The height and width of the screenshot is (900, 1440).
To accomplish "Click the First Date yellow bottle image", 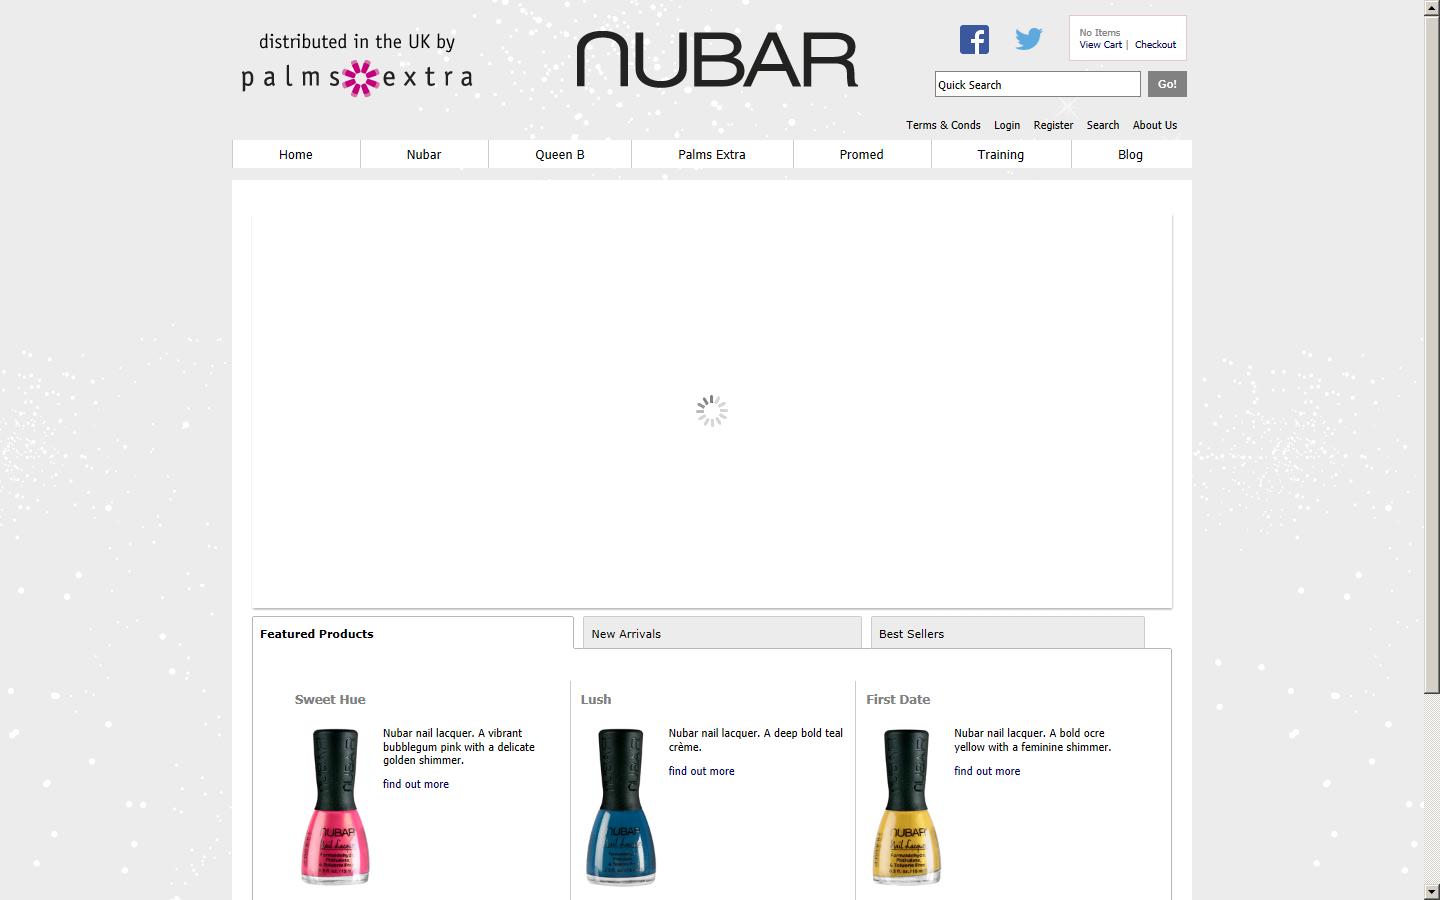I will point(906,806).
